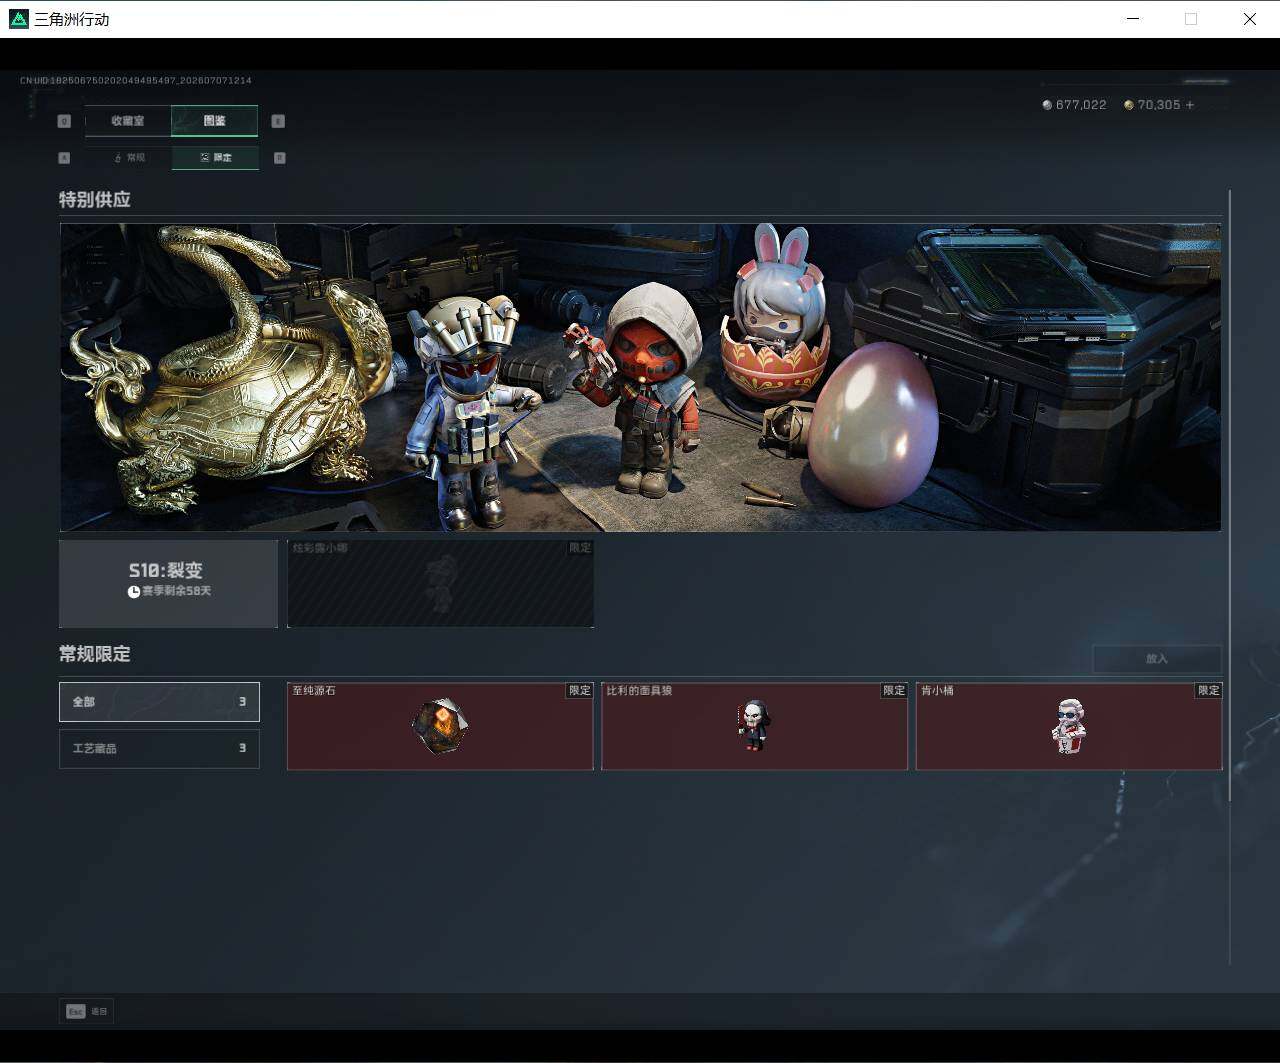Select the 肯小桶 figurine card
The width and height of the screenshot is (1280, 1063).
(1069, 726)
